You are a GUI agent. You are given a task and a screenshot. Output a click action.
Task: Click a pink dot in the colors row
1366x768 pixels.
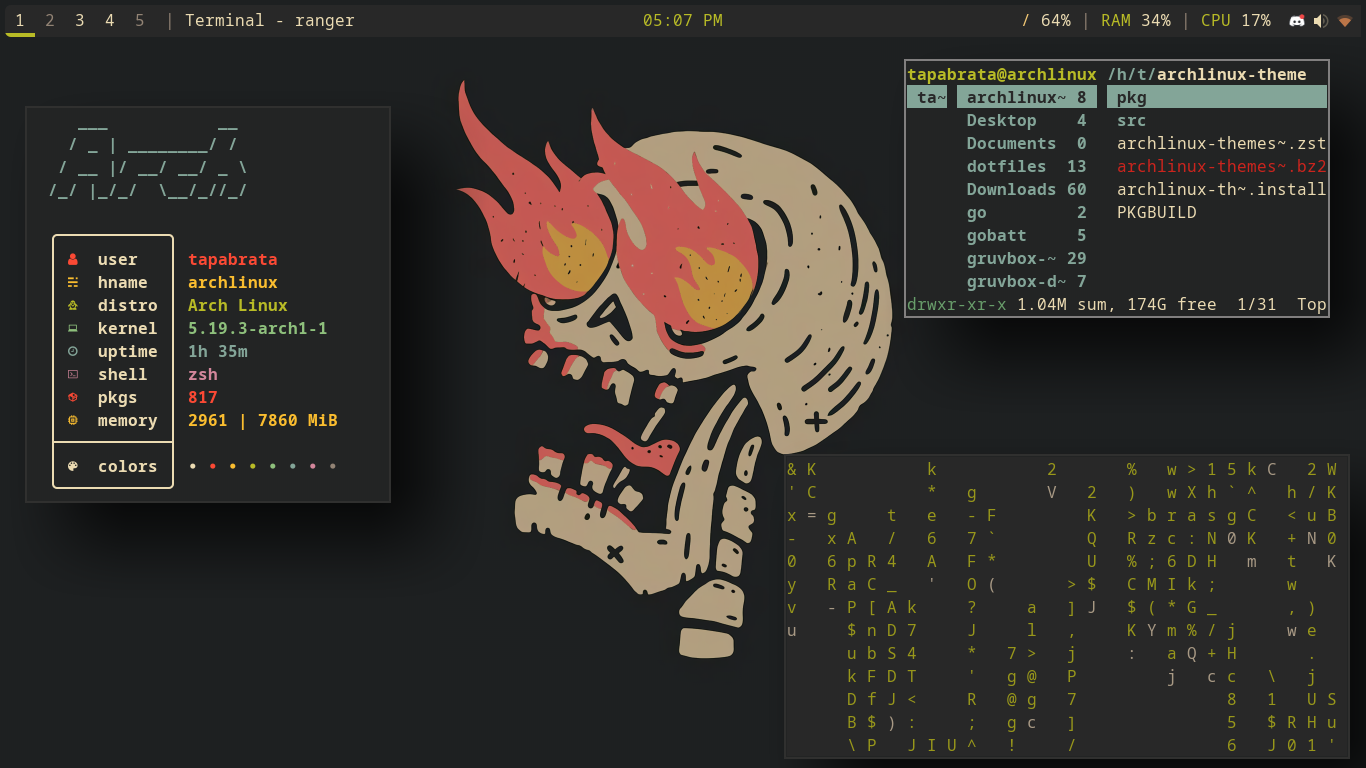click(312, 465)
